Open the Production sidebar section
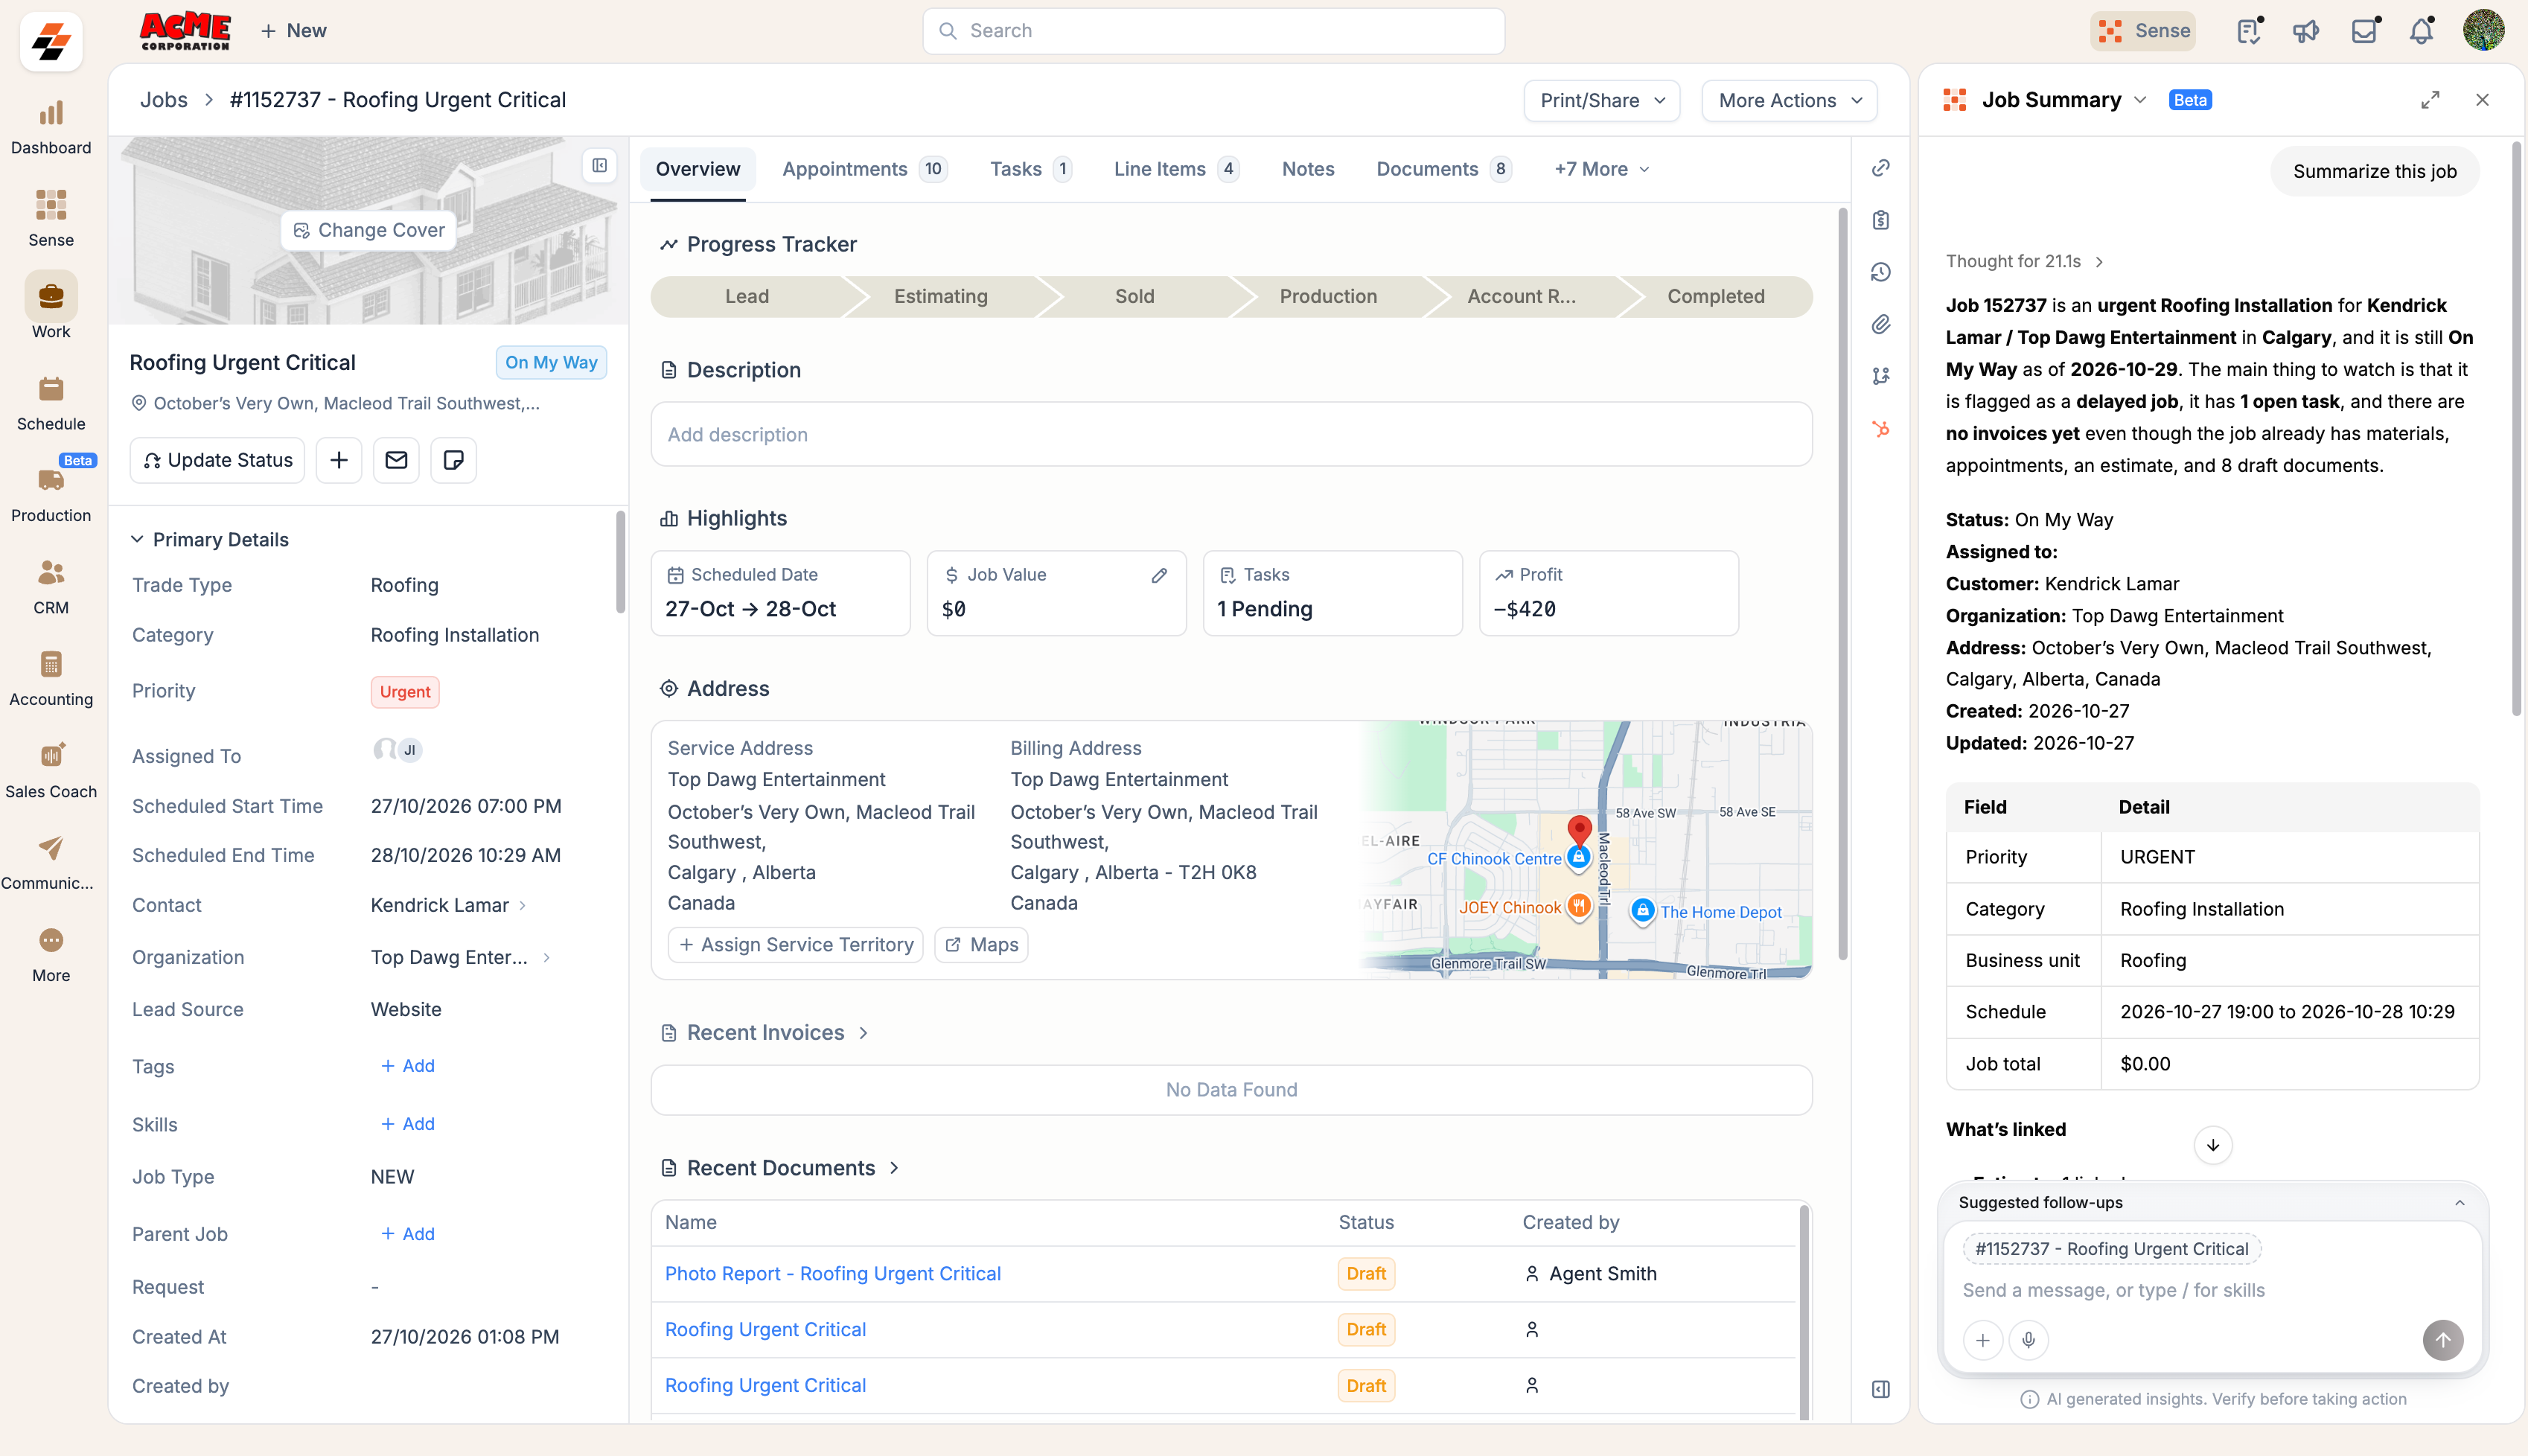This screenshot has width=2528, height=1456. pyautogui.click(x=51, y=495)
